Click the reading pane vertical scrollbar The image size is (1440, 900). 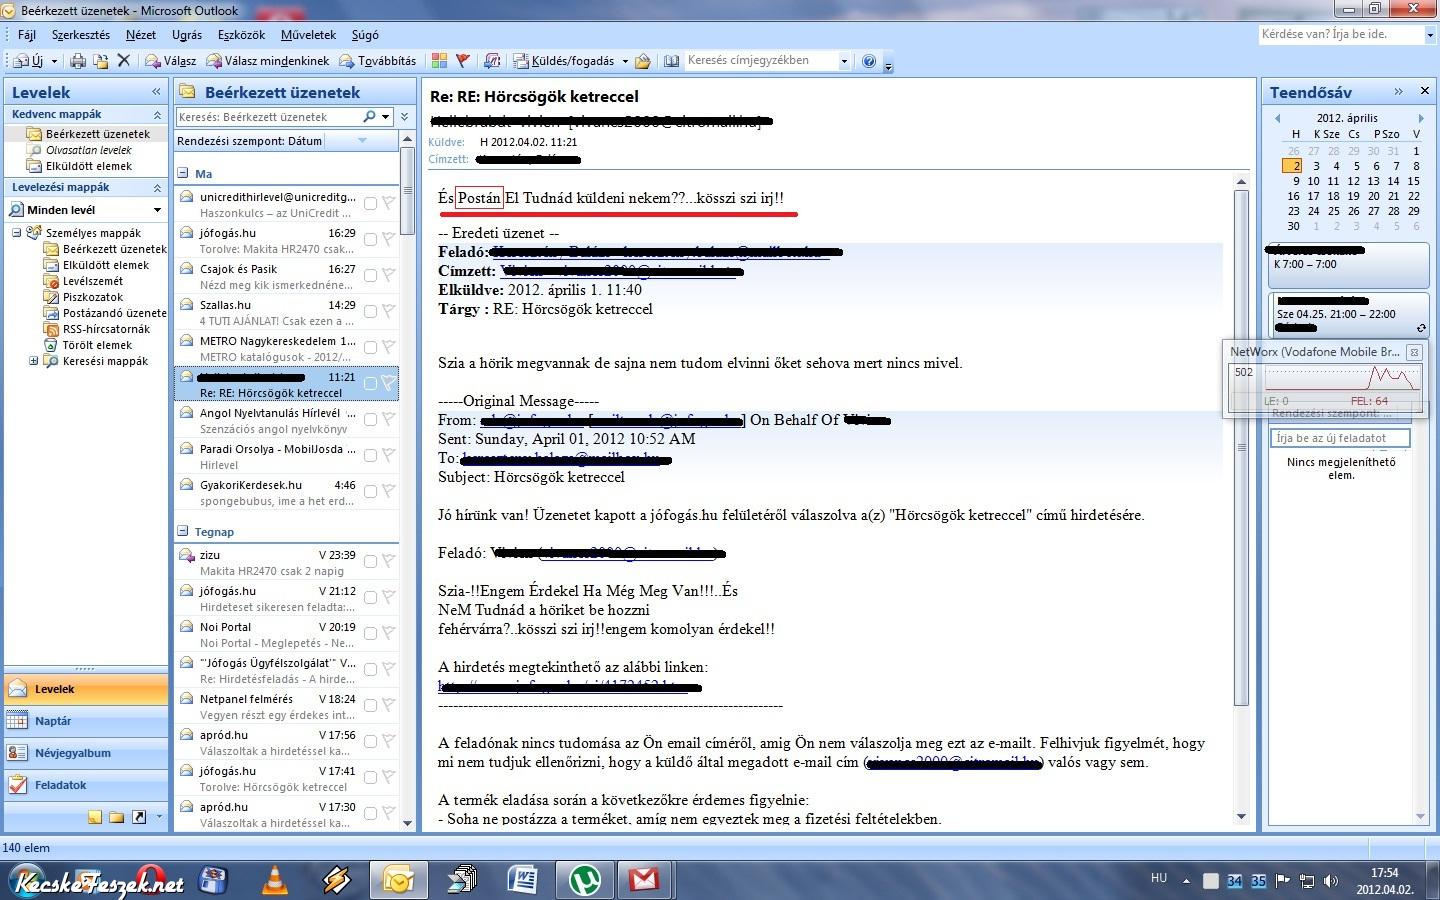(x=1241, y=447)
